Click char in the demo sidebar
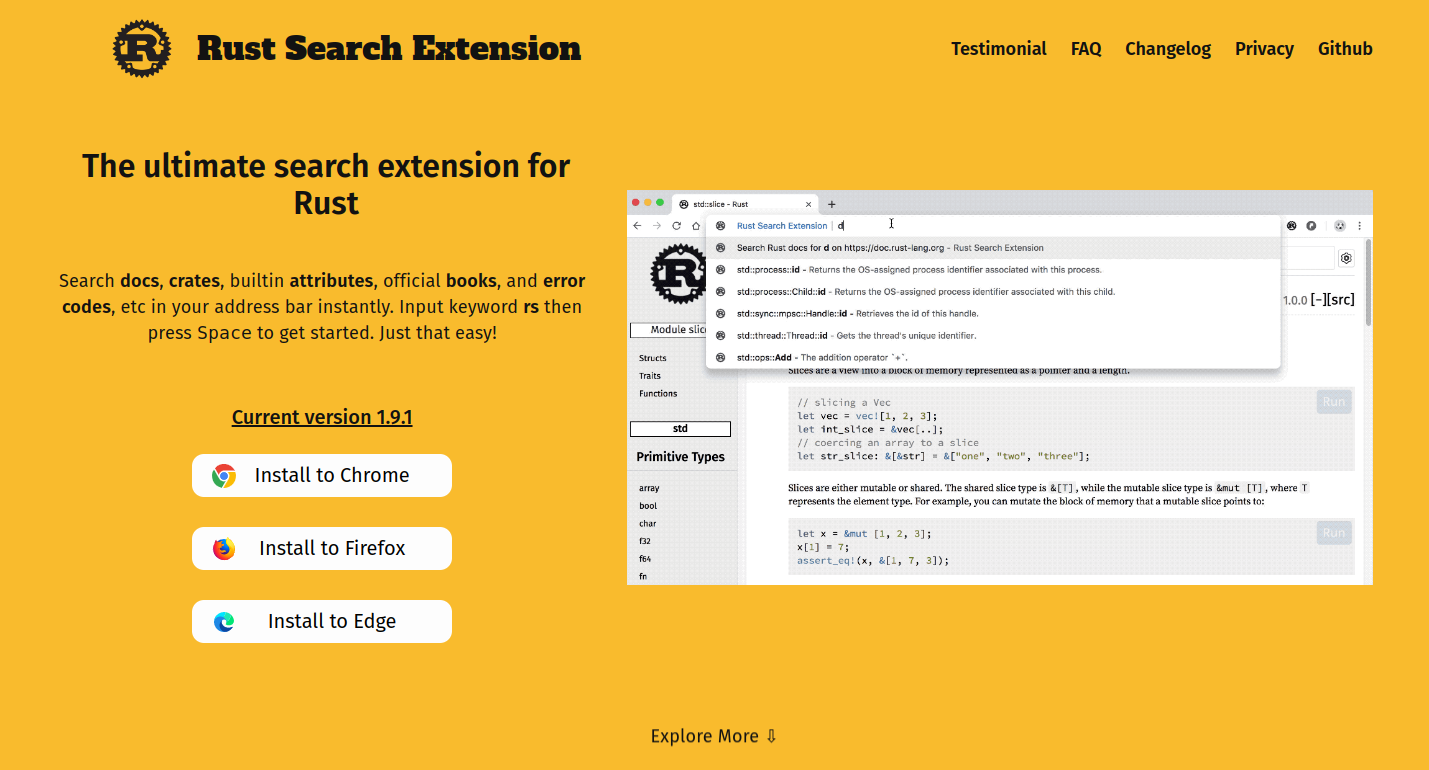Viewport: 1429px width, 770px height. click(648, 524)
